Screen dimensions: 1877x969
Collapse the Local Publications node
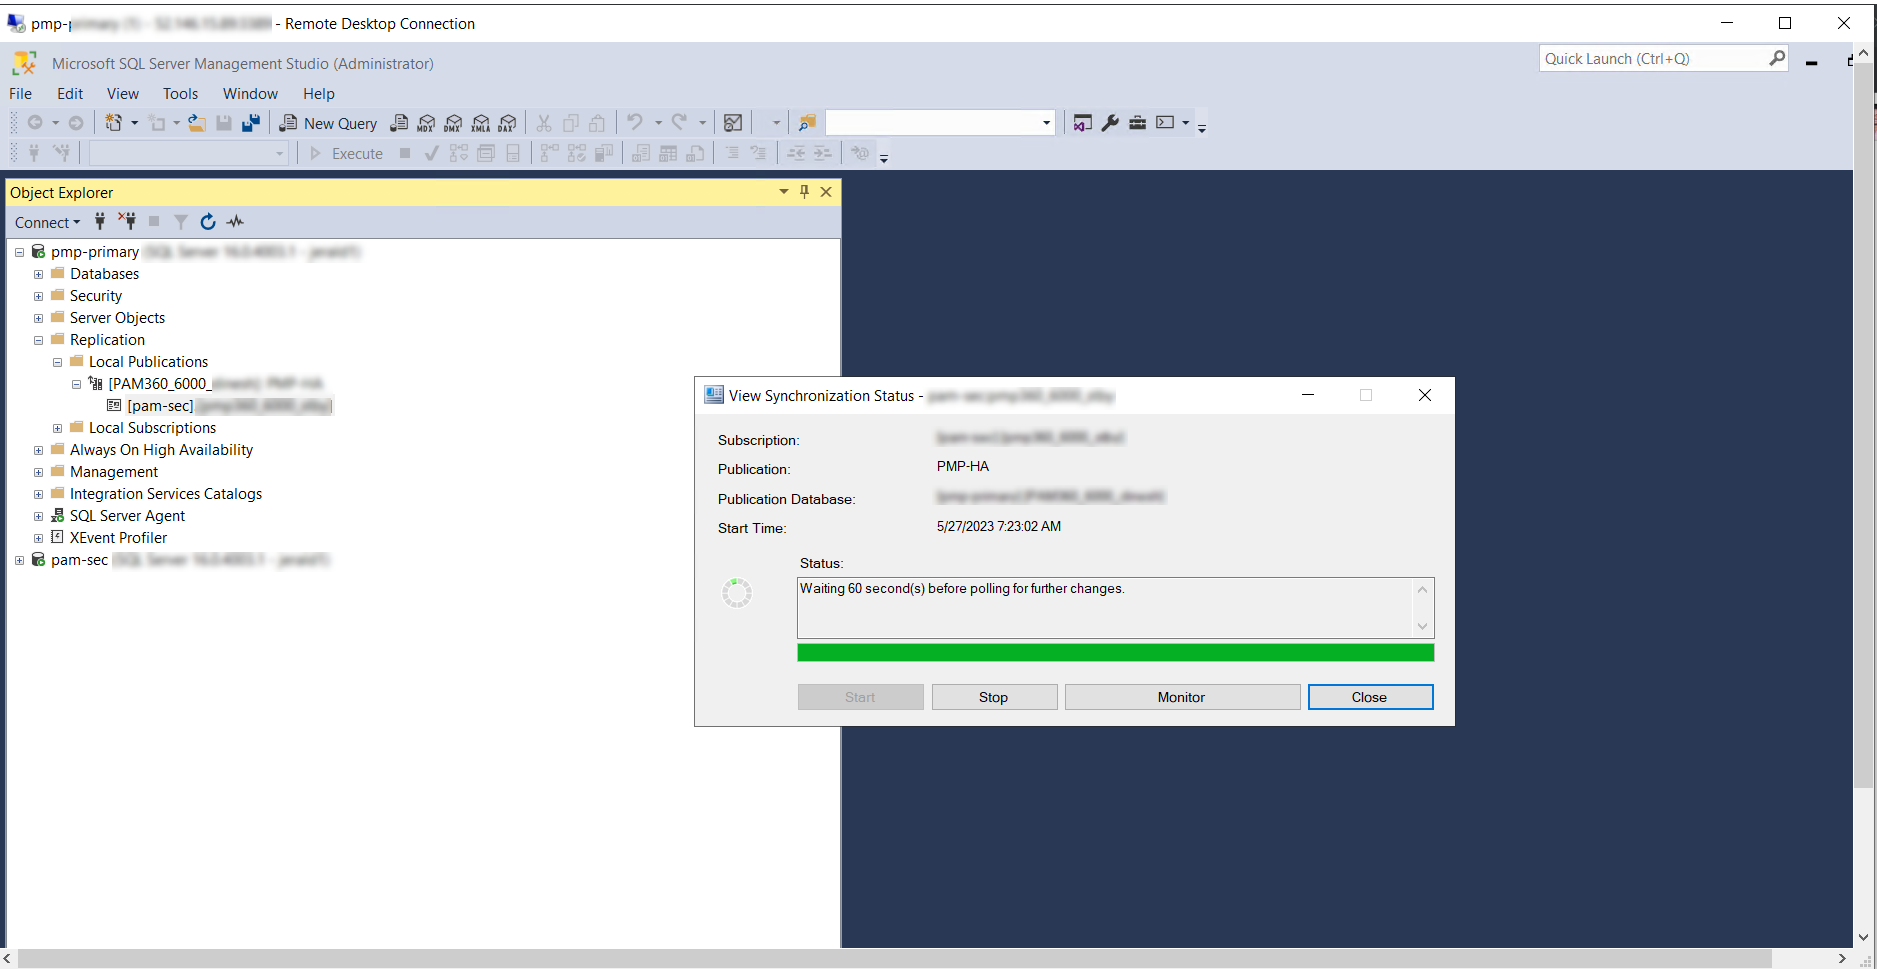pos(57,362)
